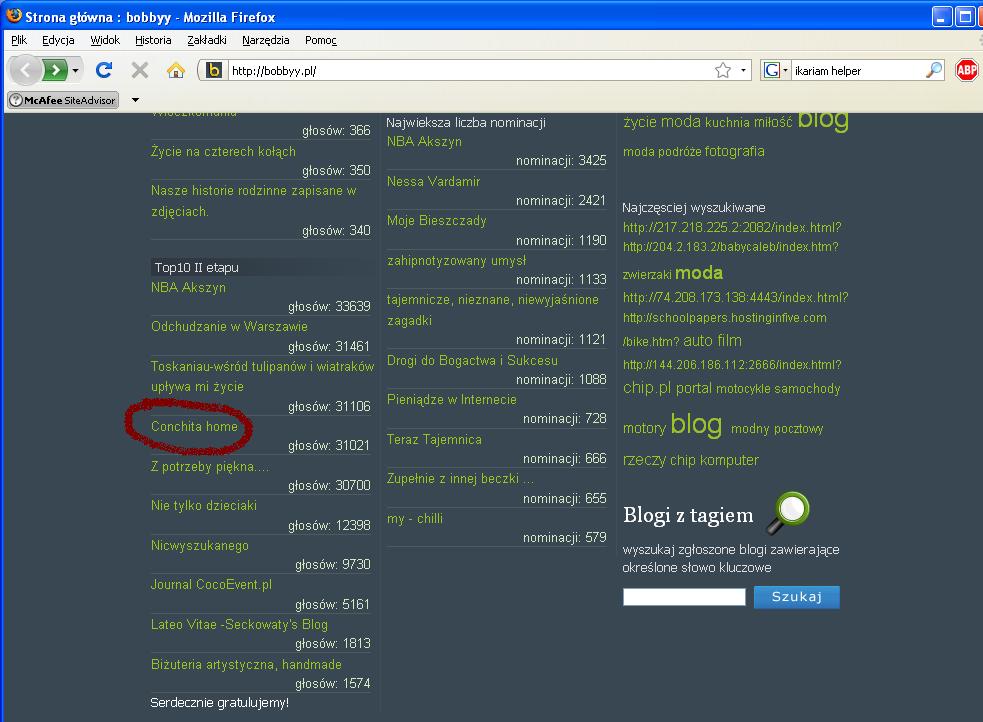
Task: Click the McAfee SiteAdvisor button
Action: [x=63, y=100]
